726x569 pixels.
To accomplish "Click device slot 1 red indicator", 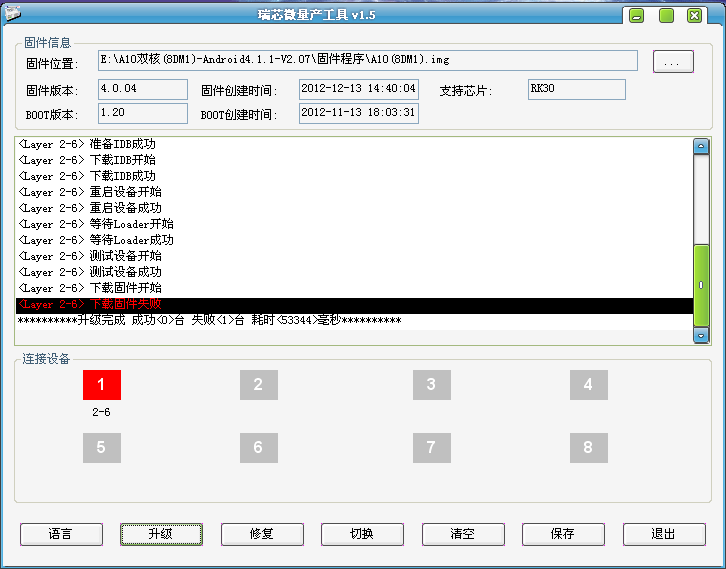I will coord(102,385).
